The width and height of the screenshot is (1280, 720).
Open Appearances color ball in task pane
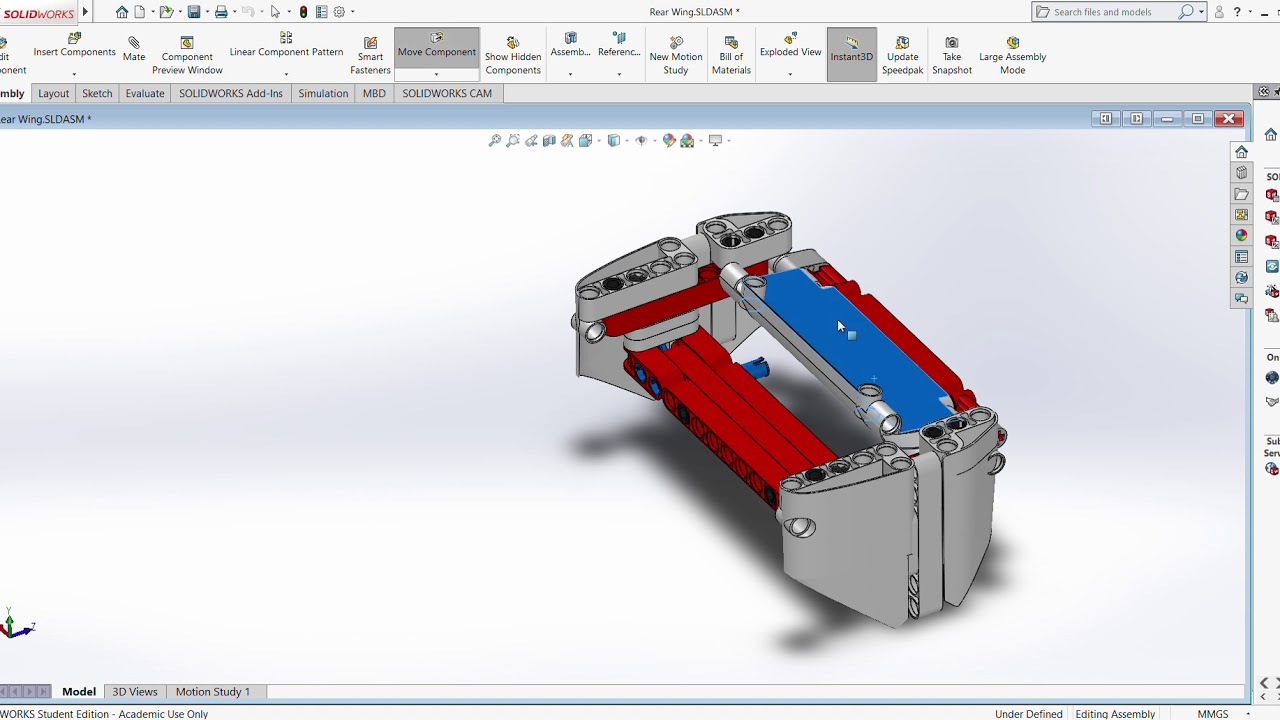pyautogui.click(x=1241, y=236)
